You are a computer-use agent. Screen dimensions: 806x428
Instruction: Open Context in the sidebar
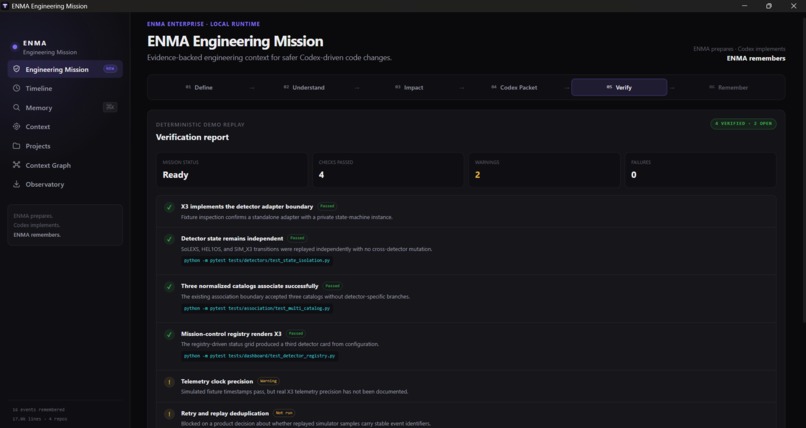[65, 126]
